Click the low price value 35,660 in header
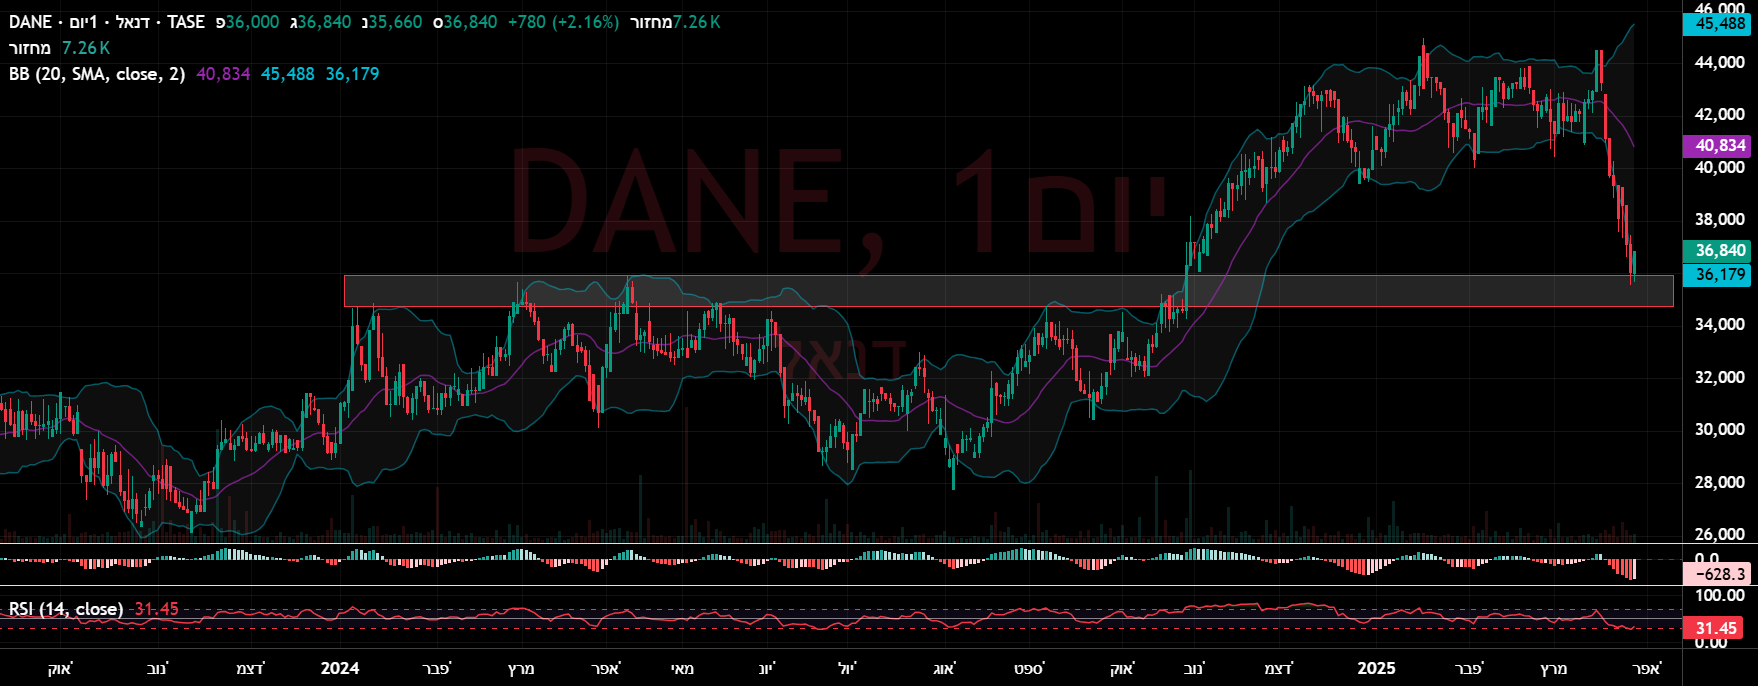1758x686 pixels. [395, 22]
